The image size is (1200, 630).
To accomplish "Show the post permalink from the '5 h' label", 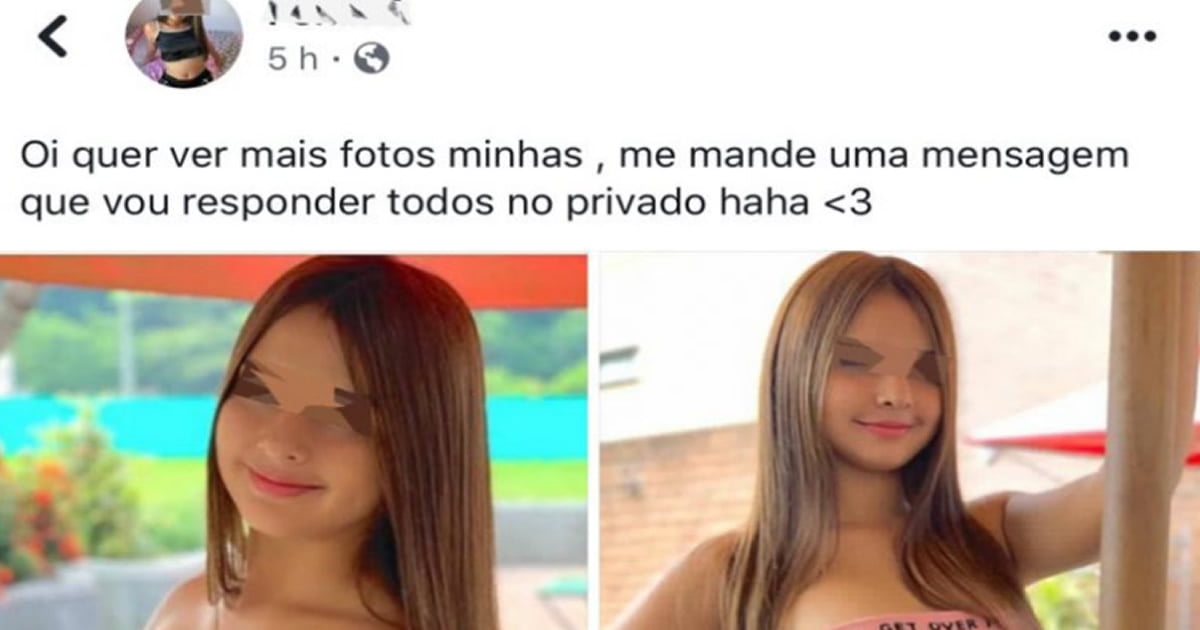I will pyautogui.click(x=292, y=60).
